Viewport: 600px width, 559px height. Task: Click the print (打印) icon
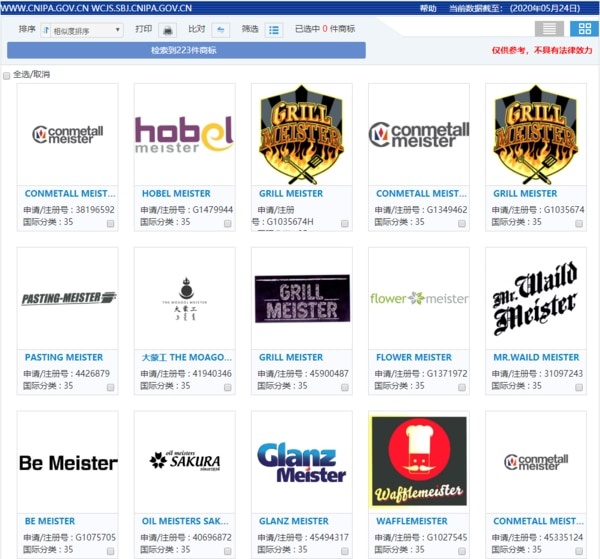click(168, 30)
